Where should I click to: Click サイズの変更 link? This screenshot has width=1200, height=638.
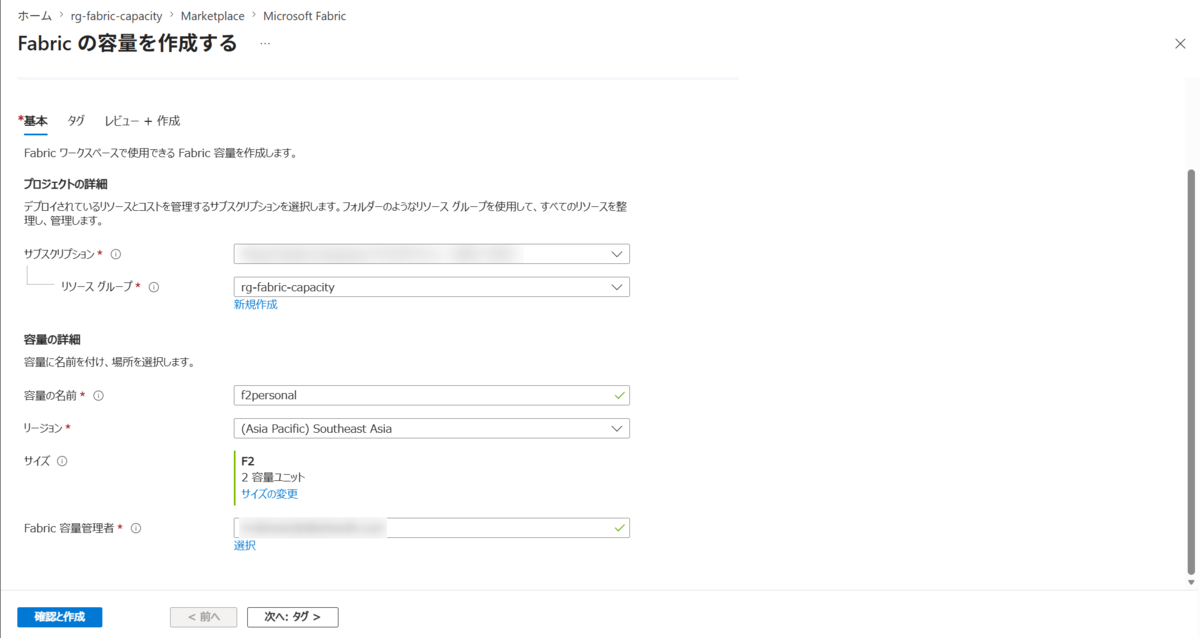click(x=270, y=494)
